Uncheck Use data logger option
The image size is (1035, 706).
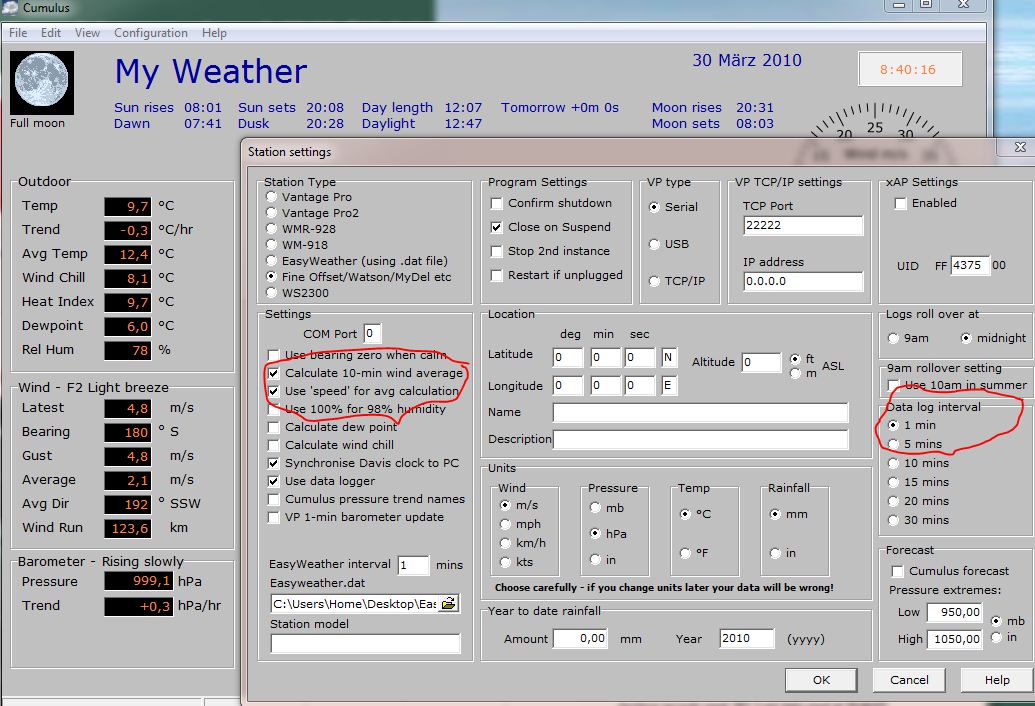click(274, 481)
